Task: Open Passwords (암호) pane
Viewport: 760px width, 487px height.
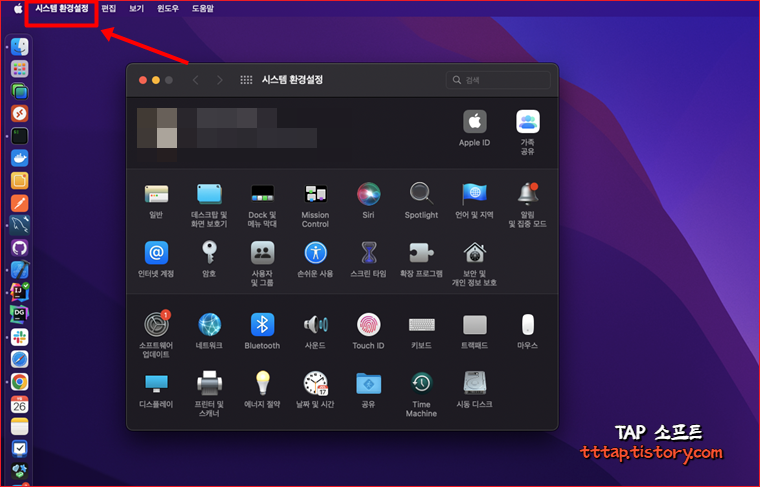Action: (209, 252)
